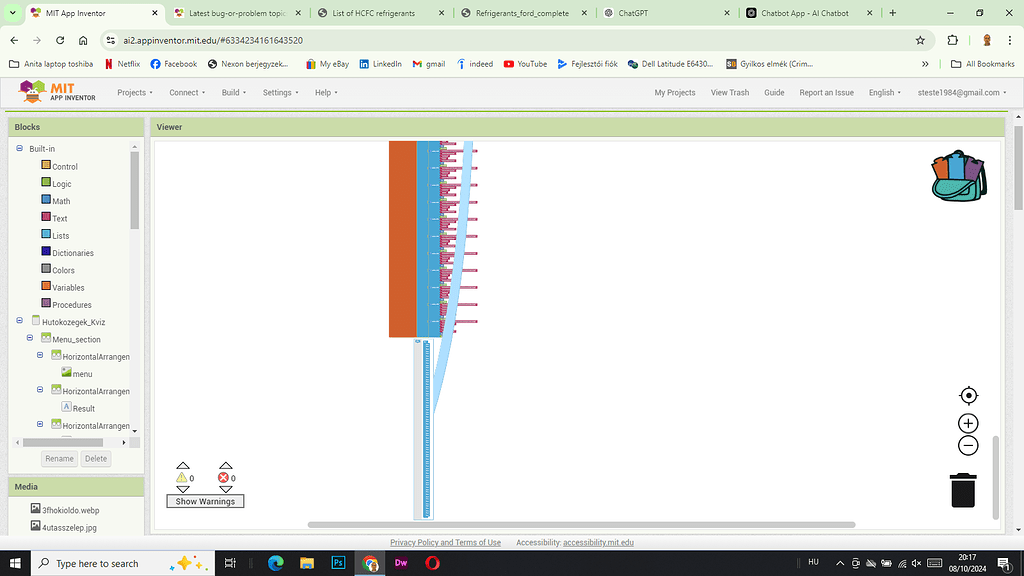Show more bookmarks with the chevron
Image resolution: width=1024 pixels, height=576 pixels.
pos(925,64)
